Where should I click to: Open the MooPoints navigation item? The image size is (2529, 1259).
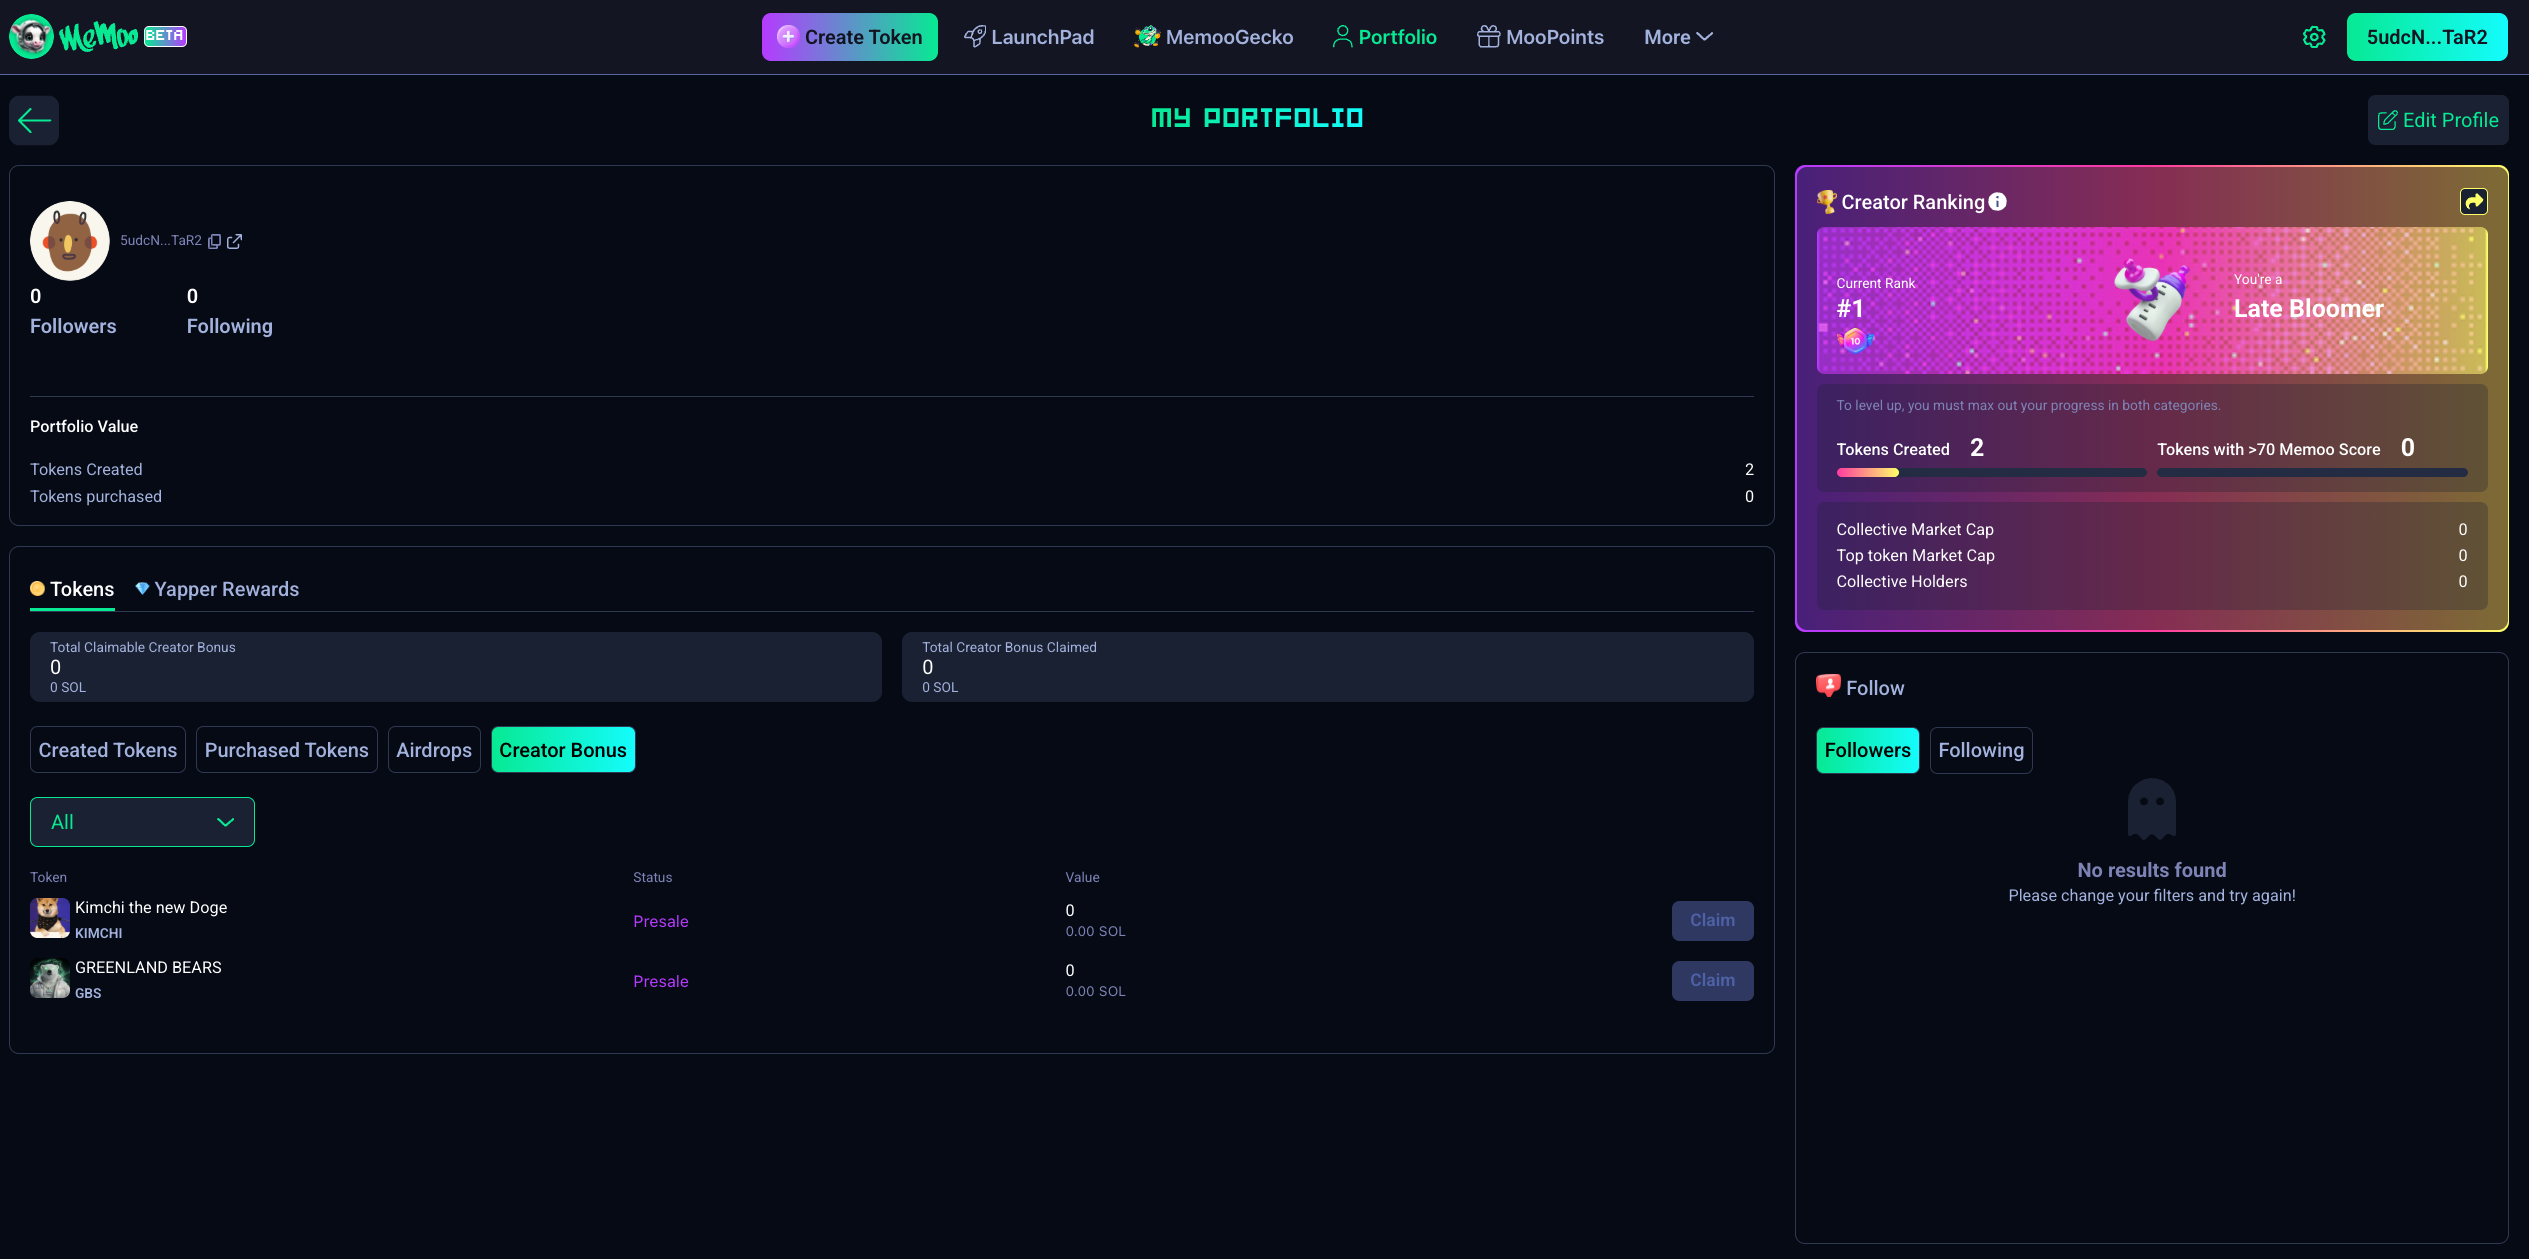click(1540, 37)
